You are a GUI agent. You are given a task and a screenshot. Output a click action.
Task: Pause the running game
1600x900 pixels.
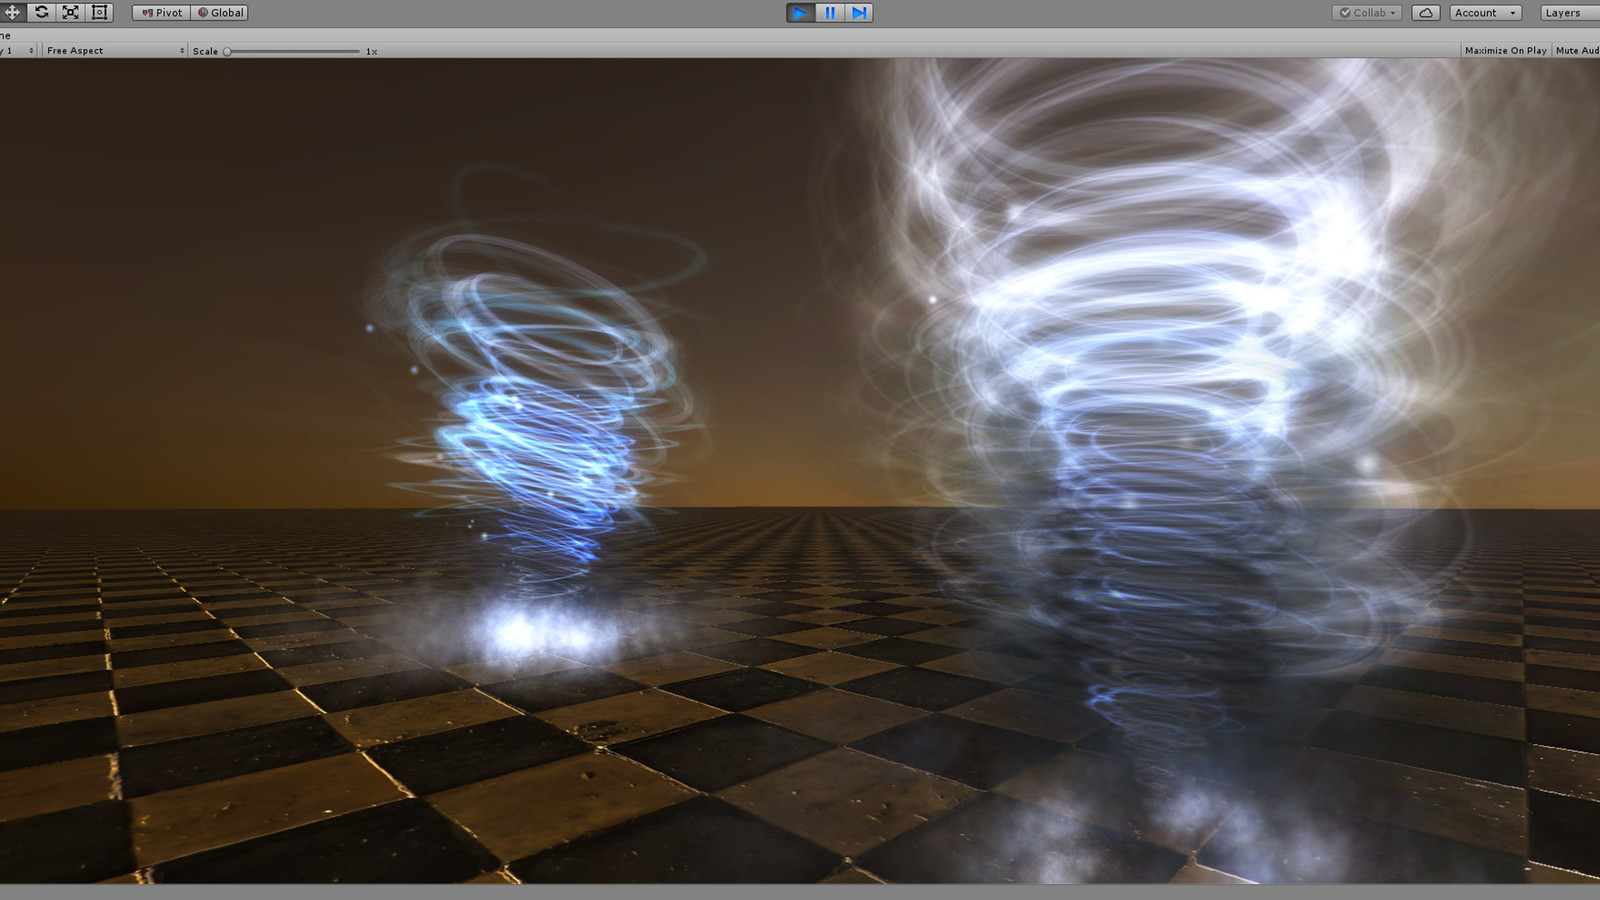coord(830,13)
